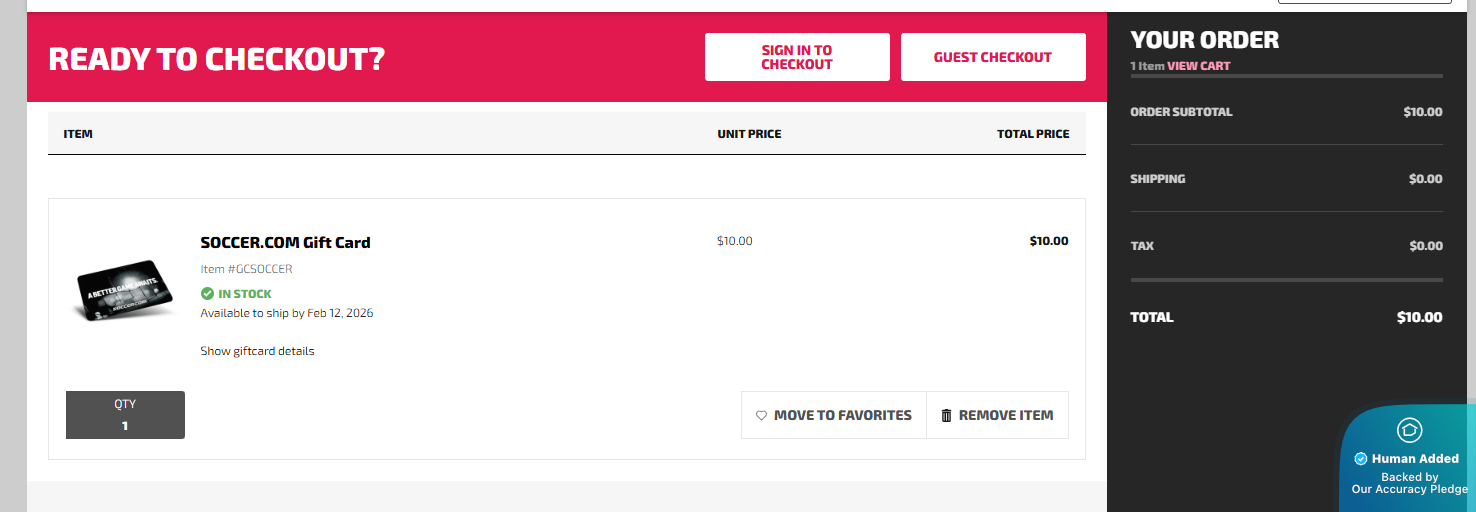Open the SIGN IN TO CHECKOUT button
Image resolution: width=1476 pixels, height=512 pixels.
[797, 57]
